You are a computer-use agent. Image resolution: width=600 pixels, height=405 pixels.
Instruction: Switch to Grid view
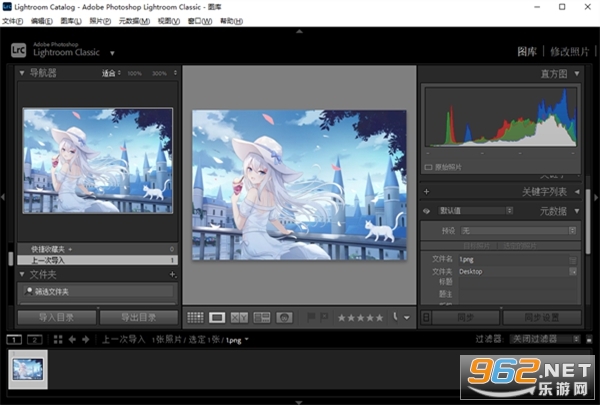point(195,317)
